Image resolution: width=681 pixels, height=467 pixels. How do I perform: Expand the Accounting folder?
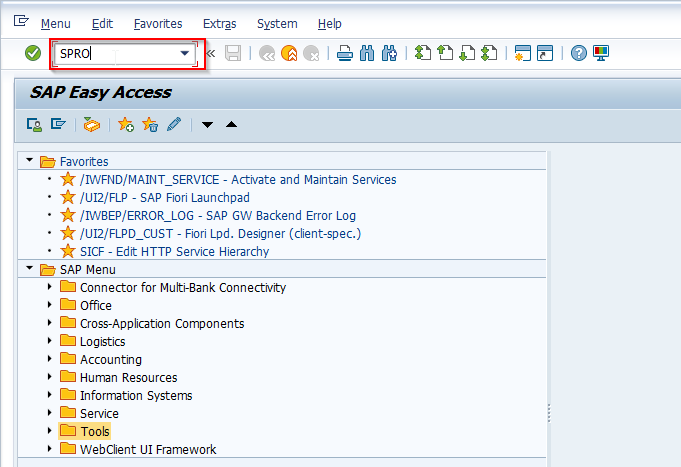[50, 359]
